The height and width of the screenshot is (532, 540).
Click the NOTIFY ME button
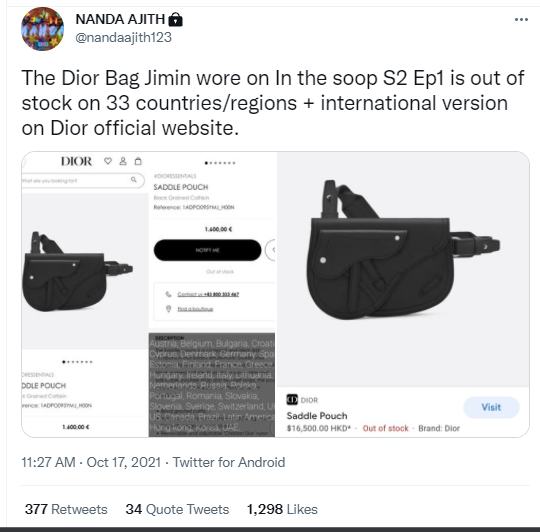(x=207, y=250)
